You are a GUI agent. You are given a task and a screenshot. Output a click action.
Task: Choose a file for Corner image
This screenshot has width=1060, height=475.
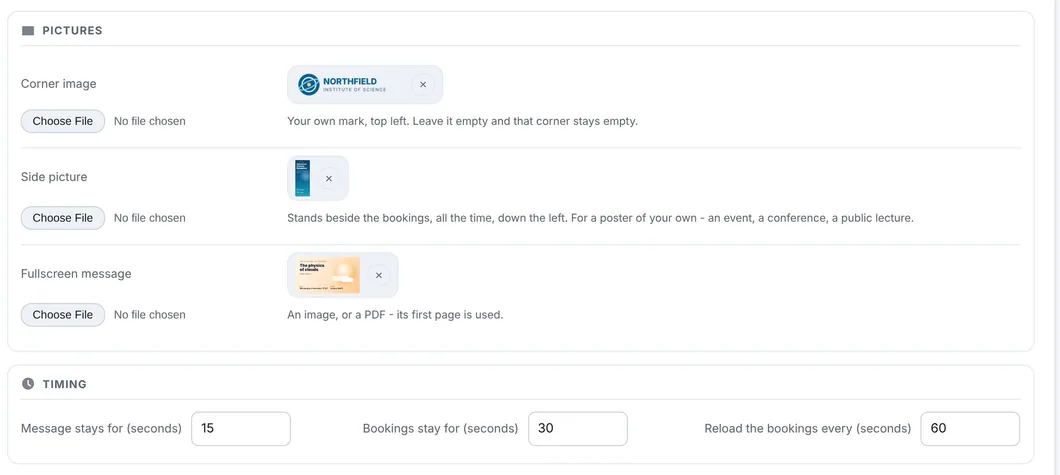[x=63, y=121]
